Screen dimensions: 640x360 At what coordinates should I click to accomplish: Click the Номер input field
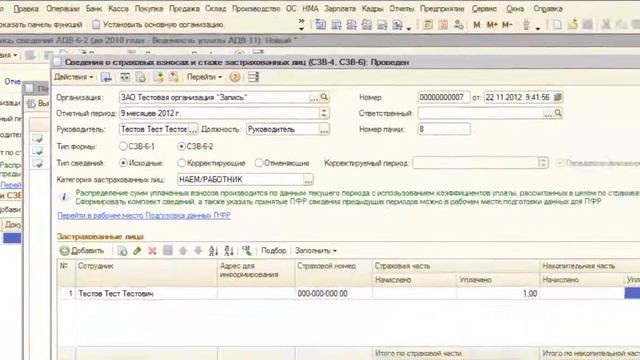click(x=444, y=97)
